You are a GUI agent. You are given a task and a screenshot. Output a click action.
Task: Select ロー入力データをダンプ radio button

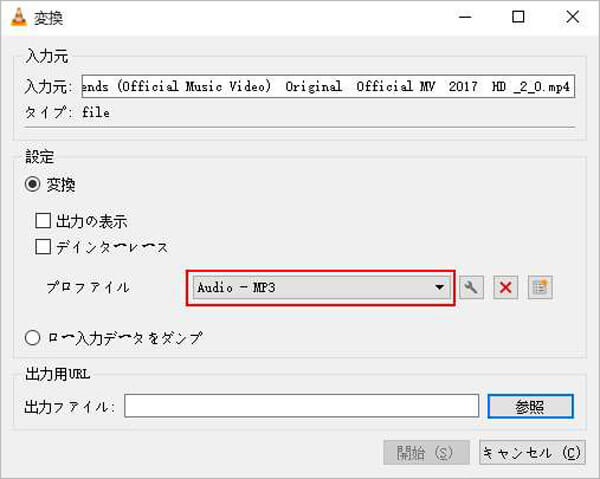pyautogui.click(x=33, y=338)
